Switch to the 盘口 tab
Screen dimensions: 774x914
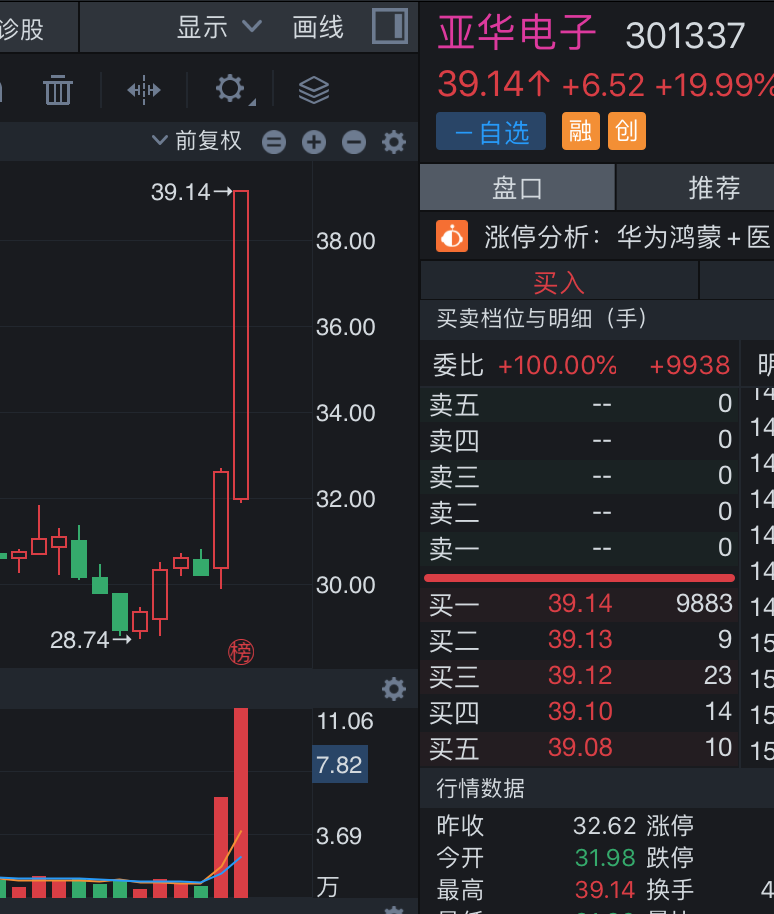click(517, 187)
